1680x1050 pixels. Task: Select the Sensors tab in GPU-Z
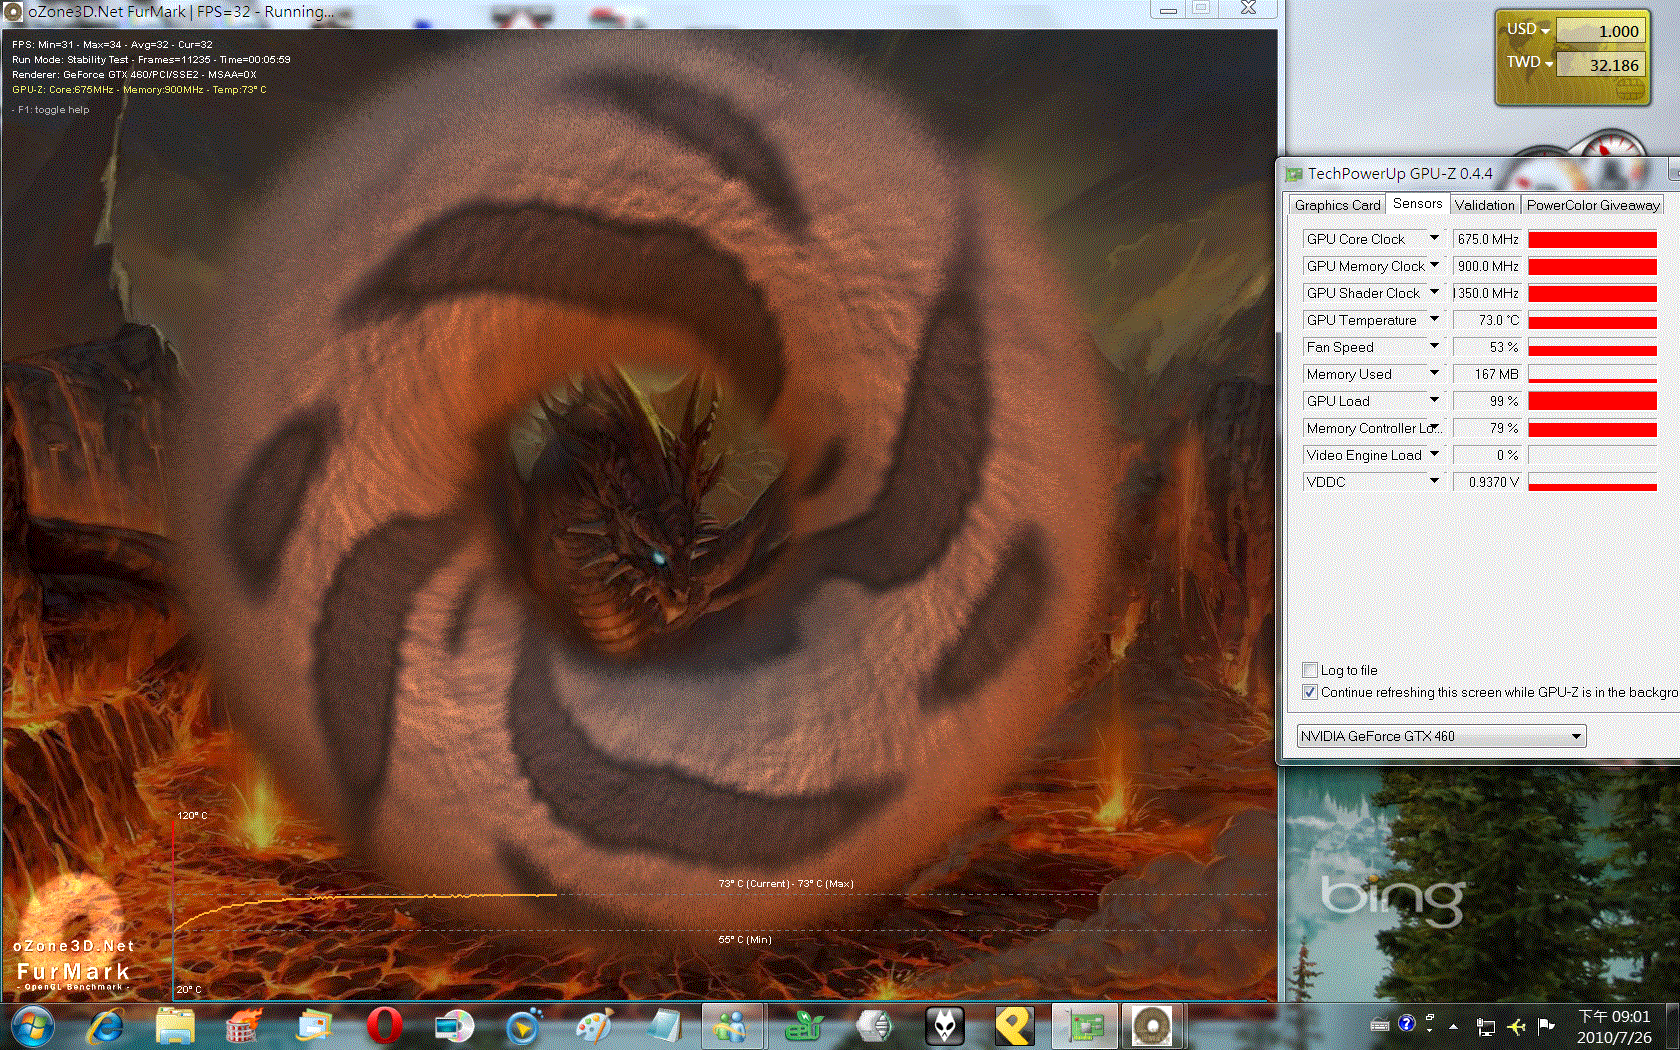pyautogui.click(x=1417, y=203)
